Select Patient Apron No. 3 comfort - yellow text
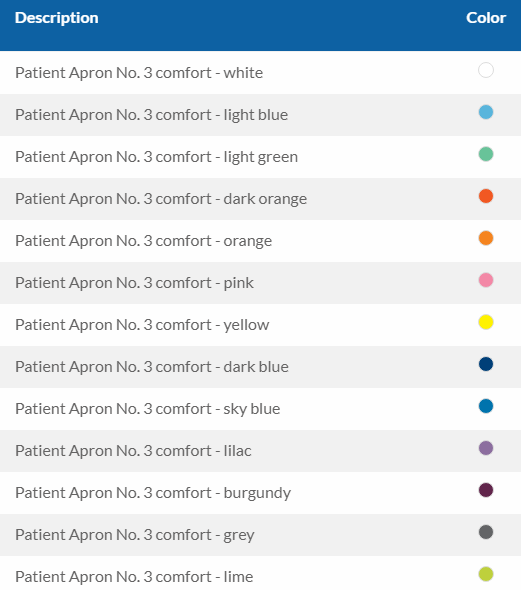This screenshot has width=521, height=590. click(x=142, y=325)
